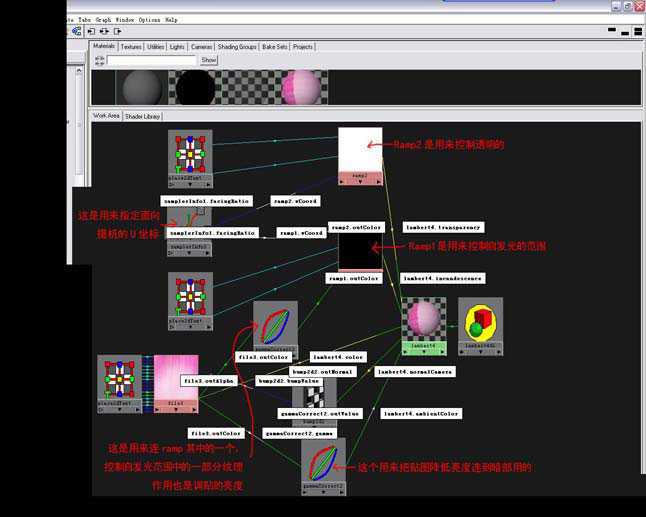Select the place2dTexture node attached to file3
Image resolution: width=646 pixels, height=517 pixels.
119,377
